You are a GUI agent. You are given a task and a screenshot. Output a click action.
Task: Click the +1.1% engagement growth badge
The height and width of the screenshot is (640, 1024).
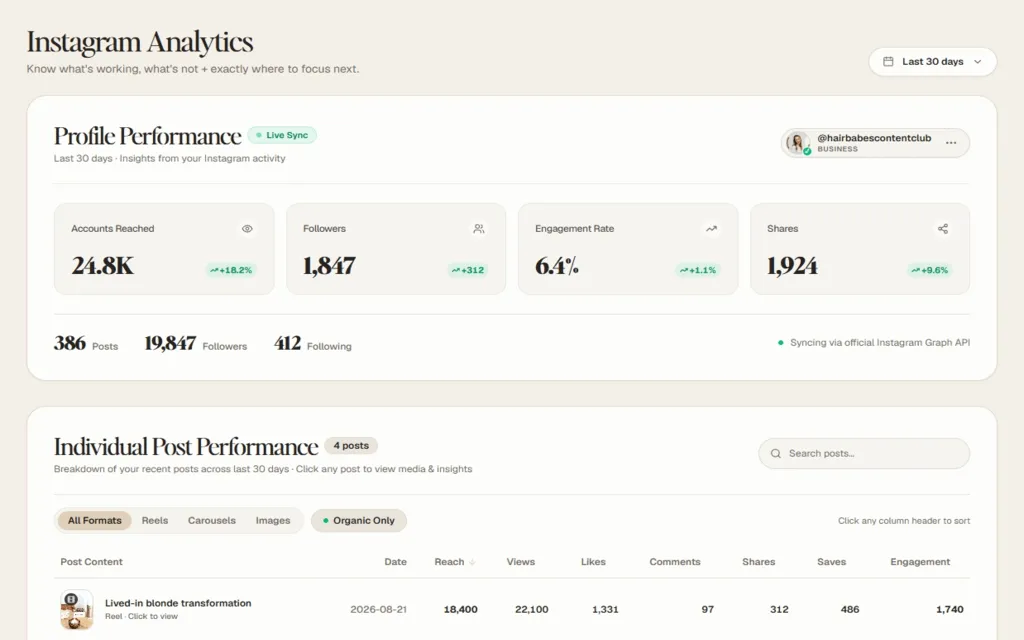pyautogui.click(x=697, y=270)
